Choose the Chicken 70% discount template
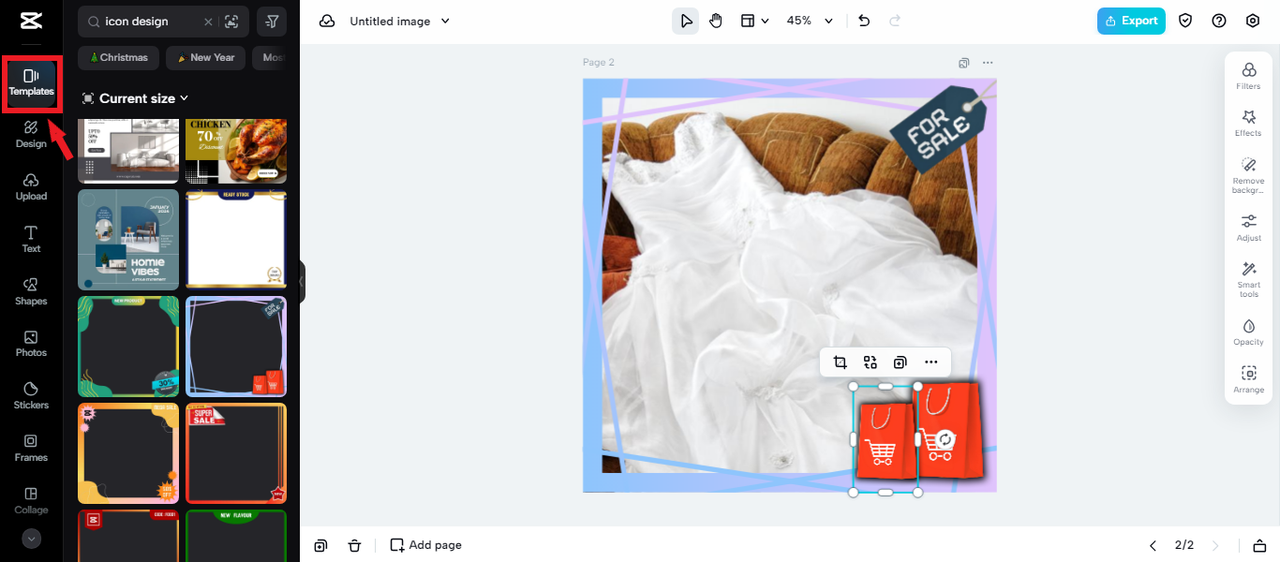 [x=236, y=151]
